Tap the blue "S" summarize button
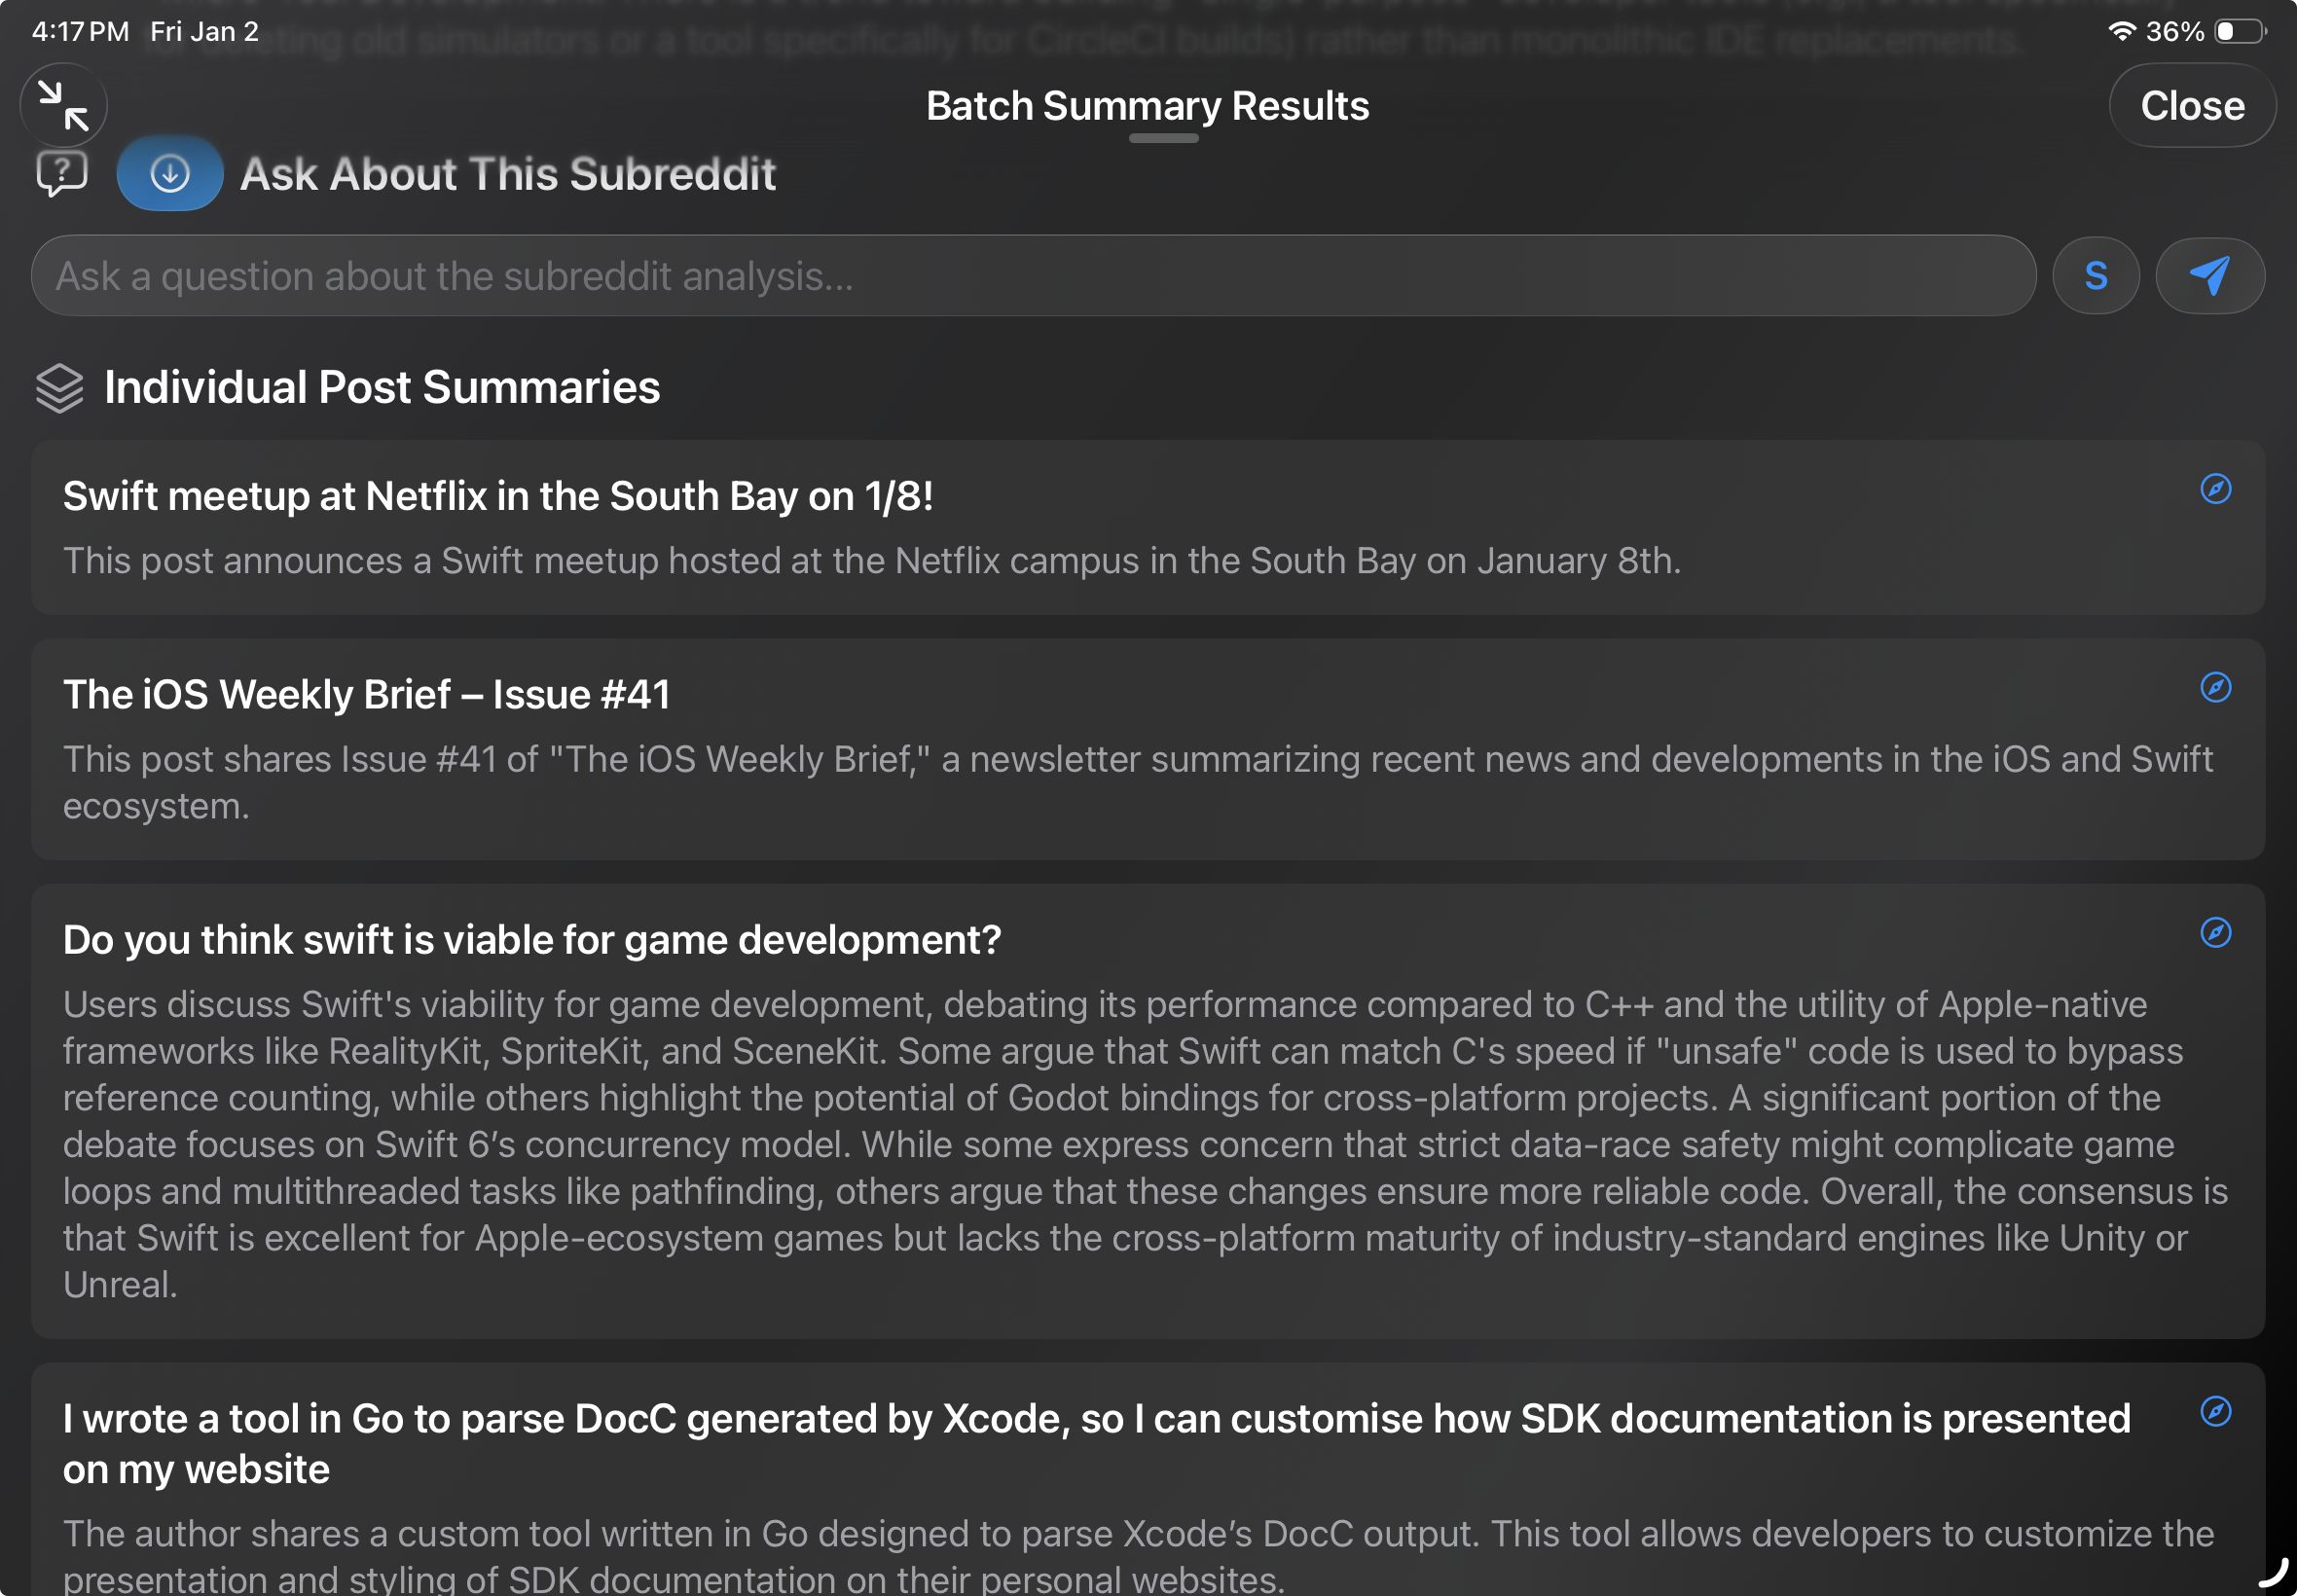Screen dimensions: 2297x1596 [2096, 275]
